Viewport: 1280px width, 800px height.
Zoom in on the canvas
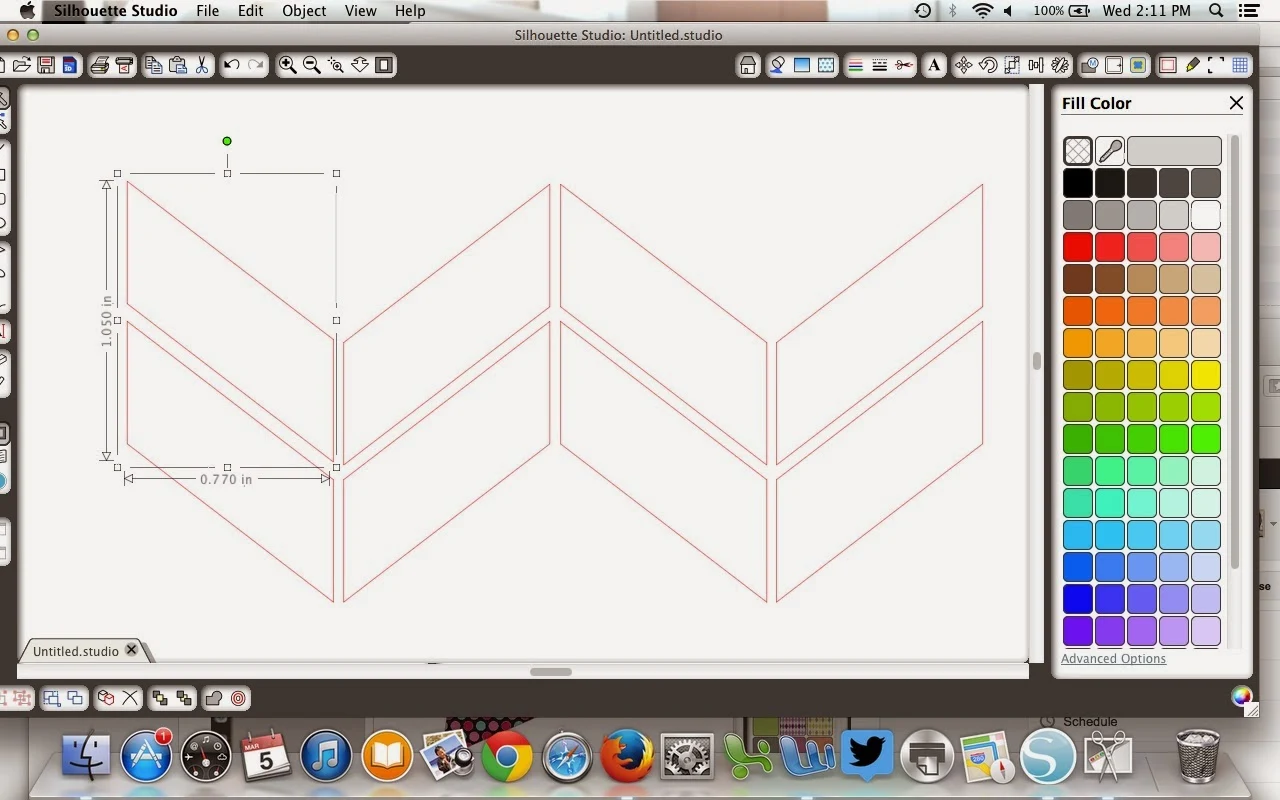(x=288, y=65)
